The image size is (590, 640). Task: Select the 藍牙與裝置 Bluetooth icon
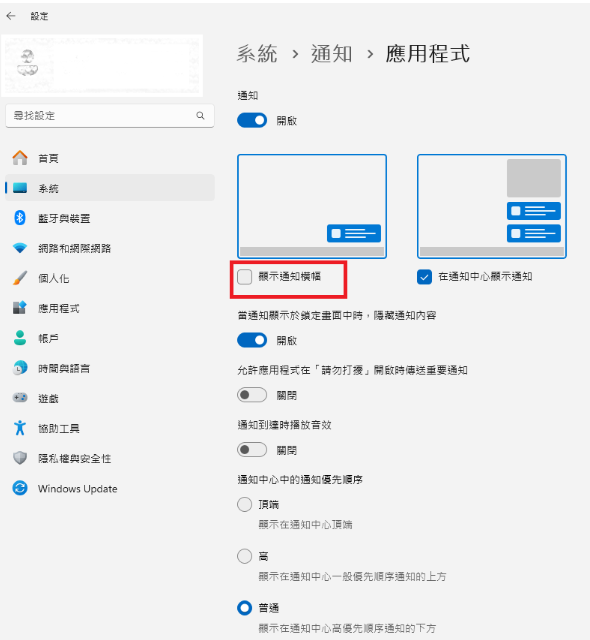tap(20, 218)
